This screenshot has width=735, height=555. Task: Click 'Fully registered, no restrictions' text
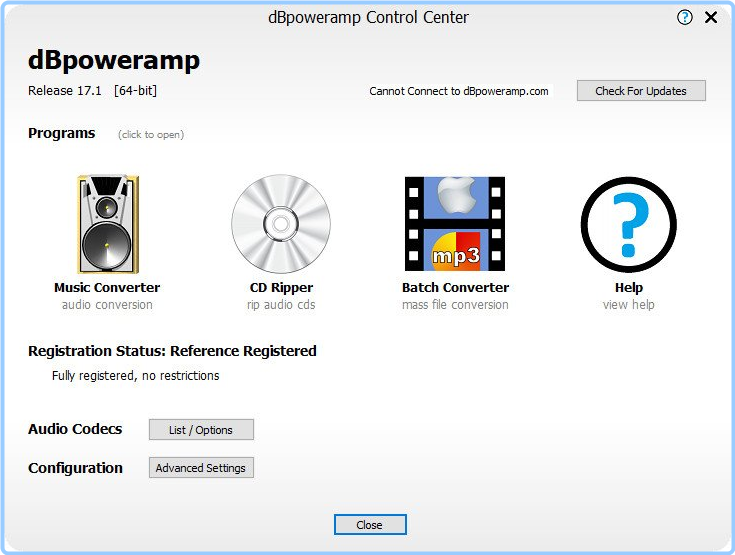click(135, 375)
